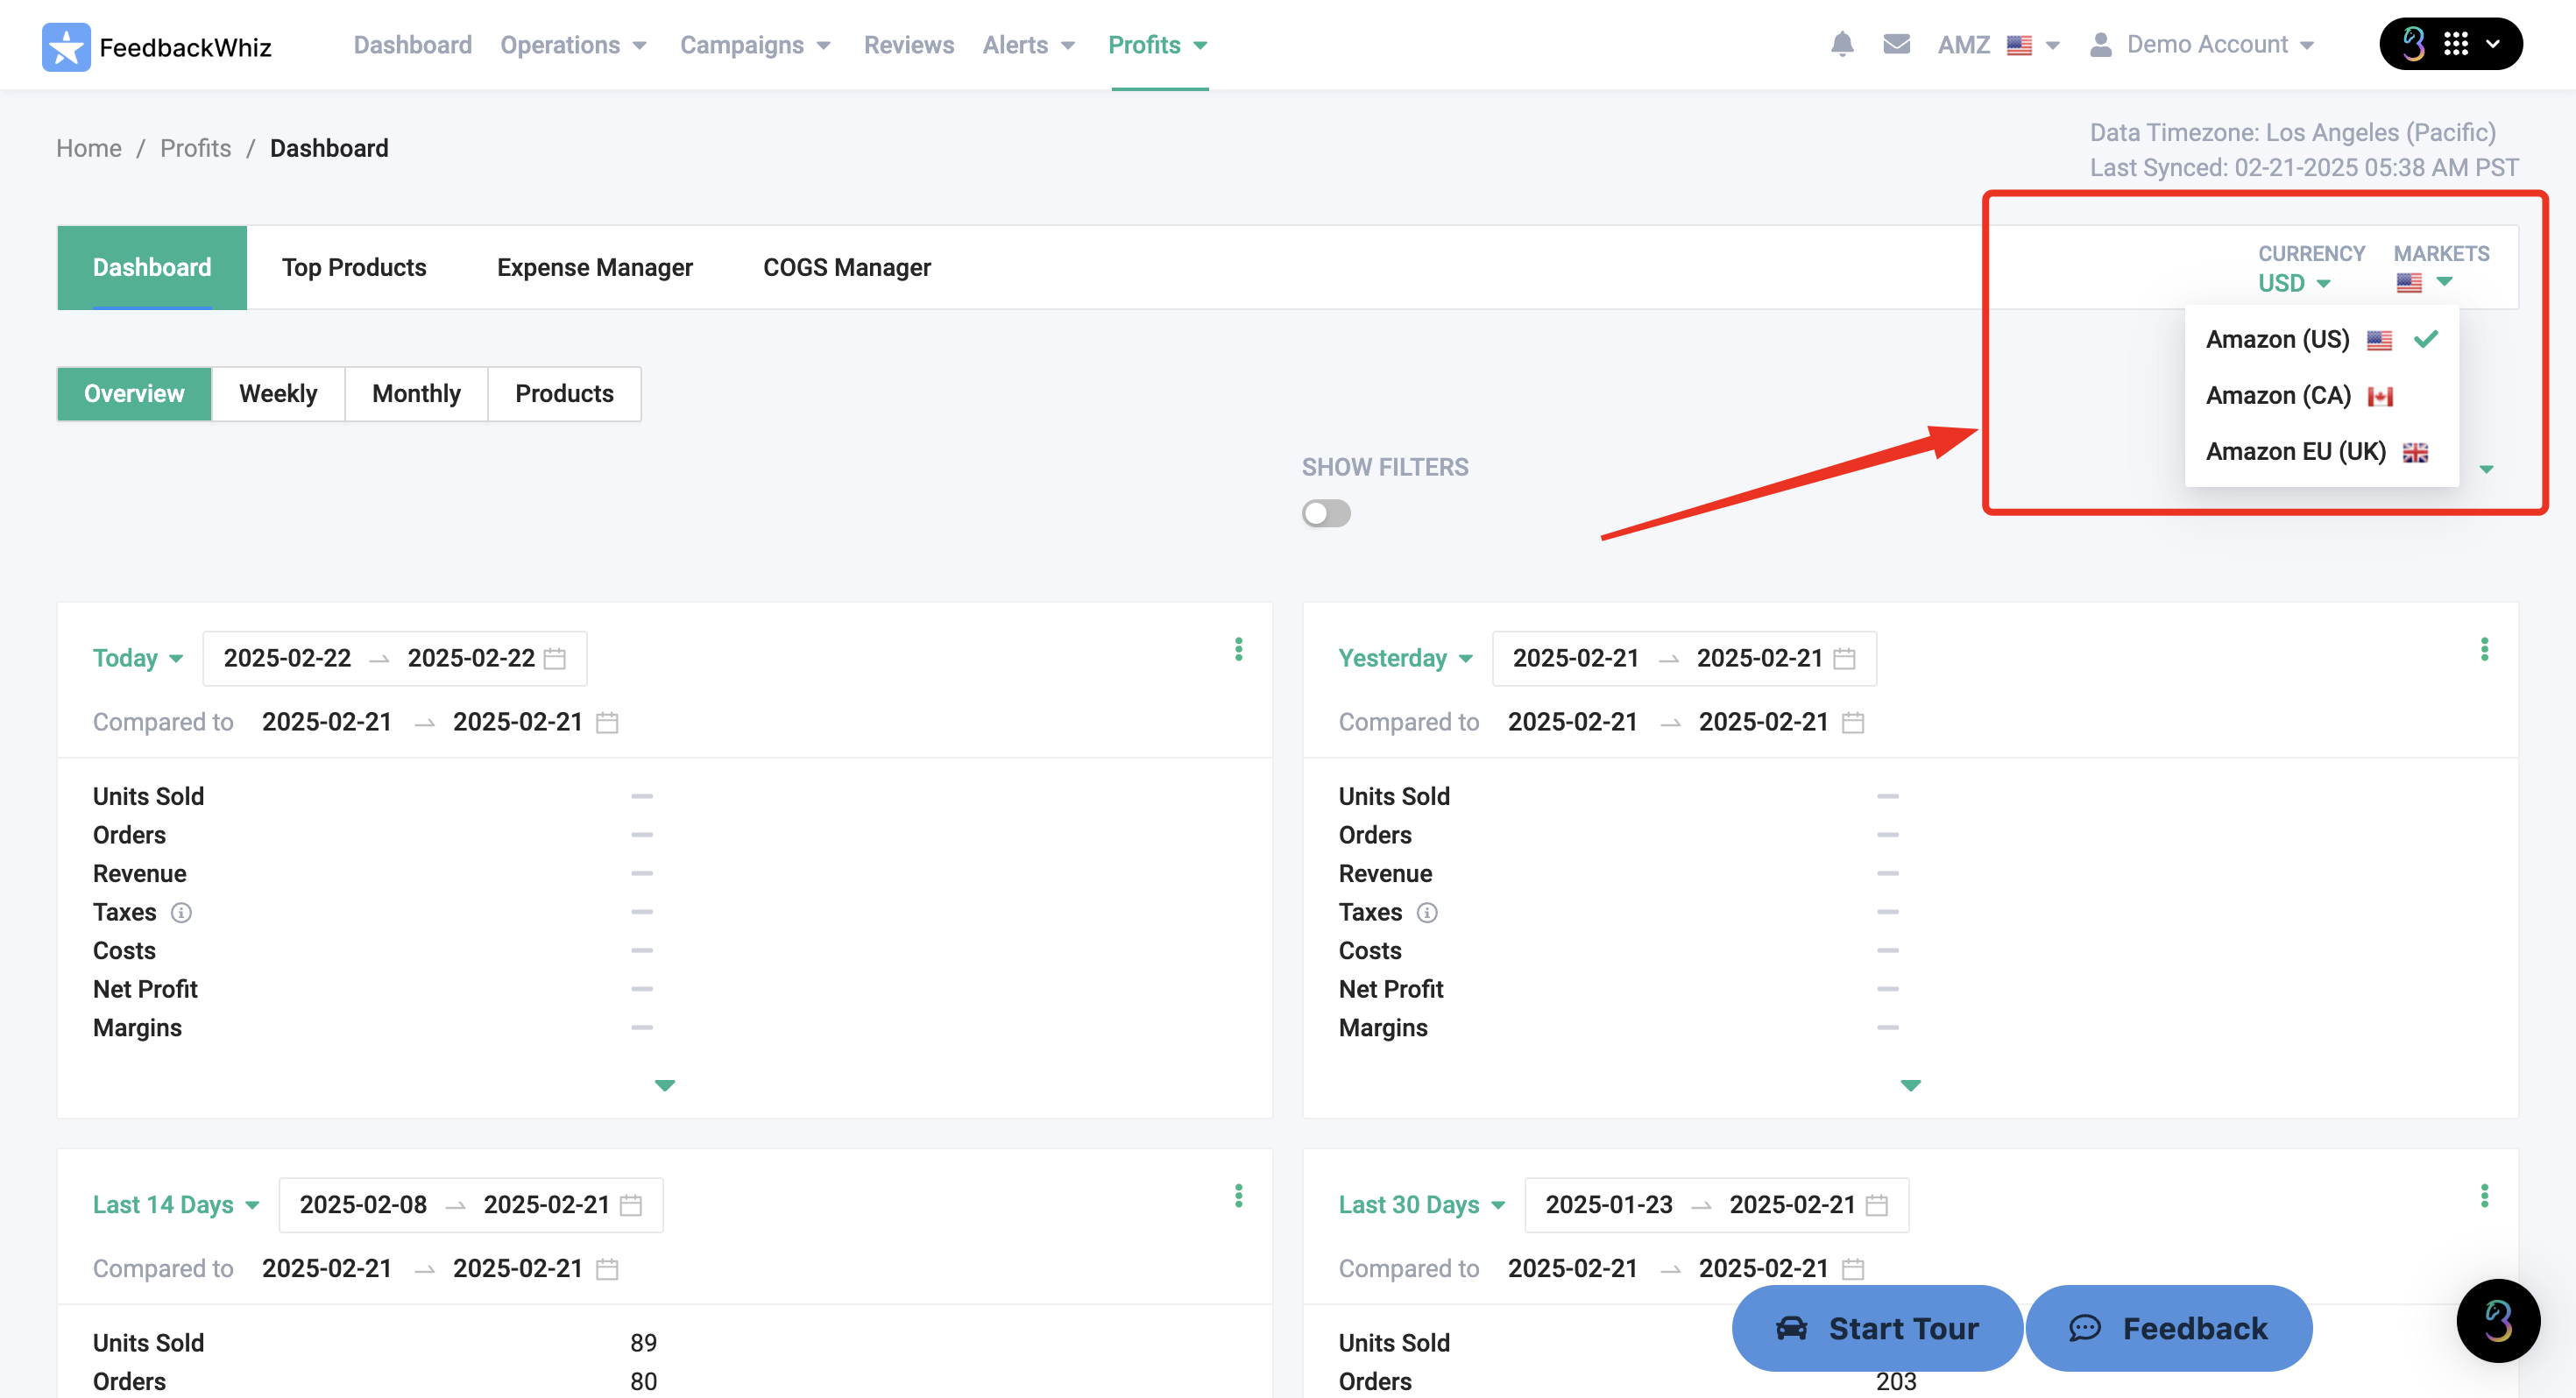2576x1398 pixels.
Task: Go to Reviews in the top navigation
Action: [909, 45]
